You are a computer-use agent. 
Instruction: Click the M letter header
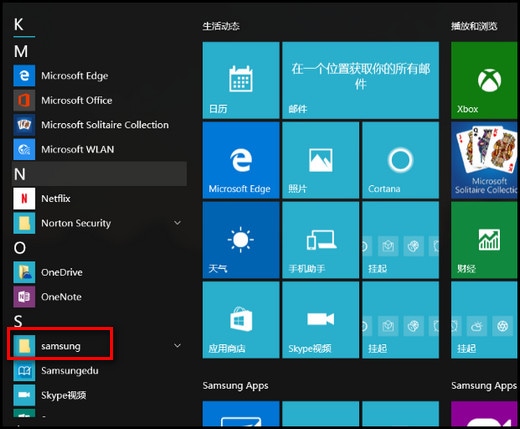point(21,51)
